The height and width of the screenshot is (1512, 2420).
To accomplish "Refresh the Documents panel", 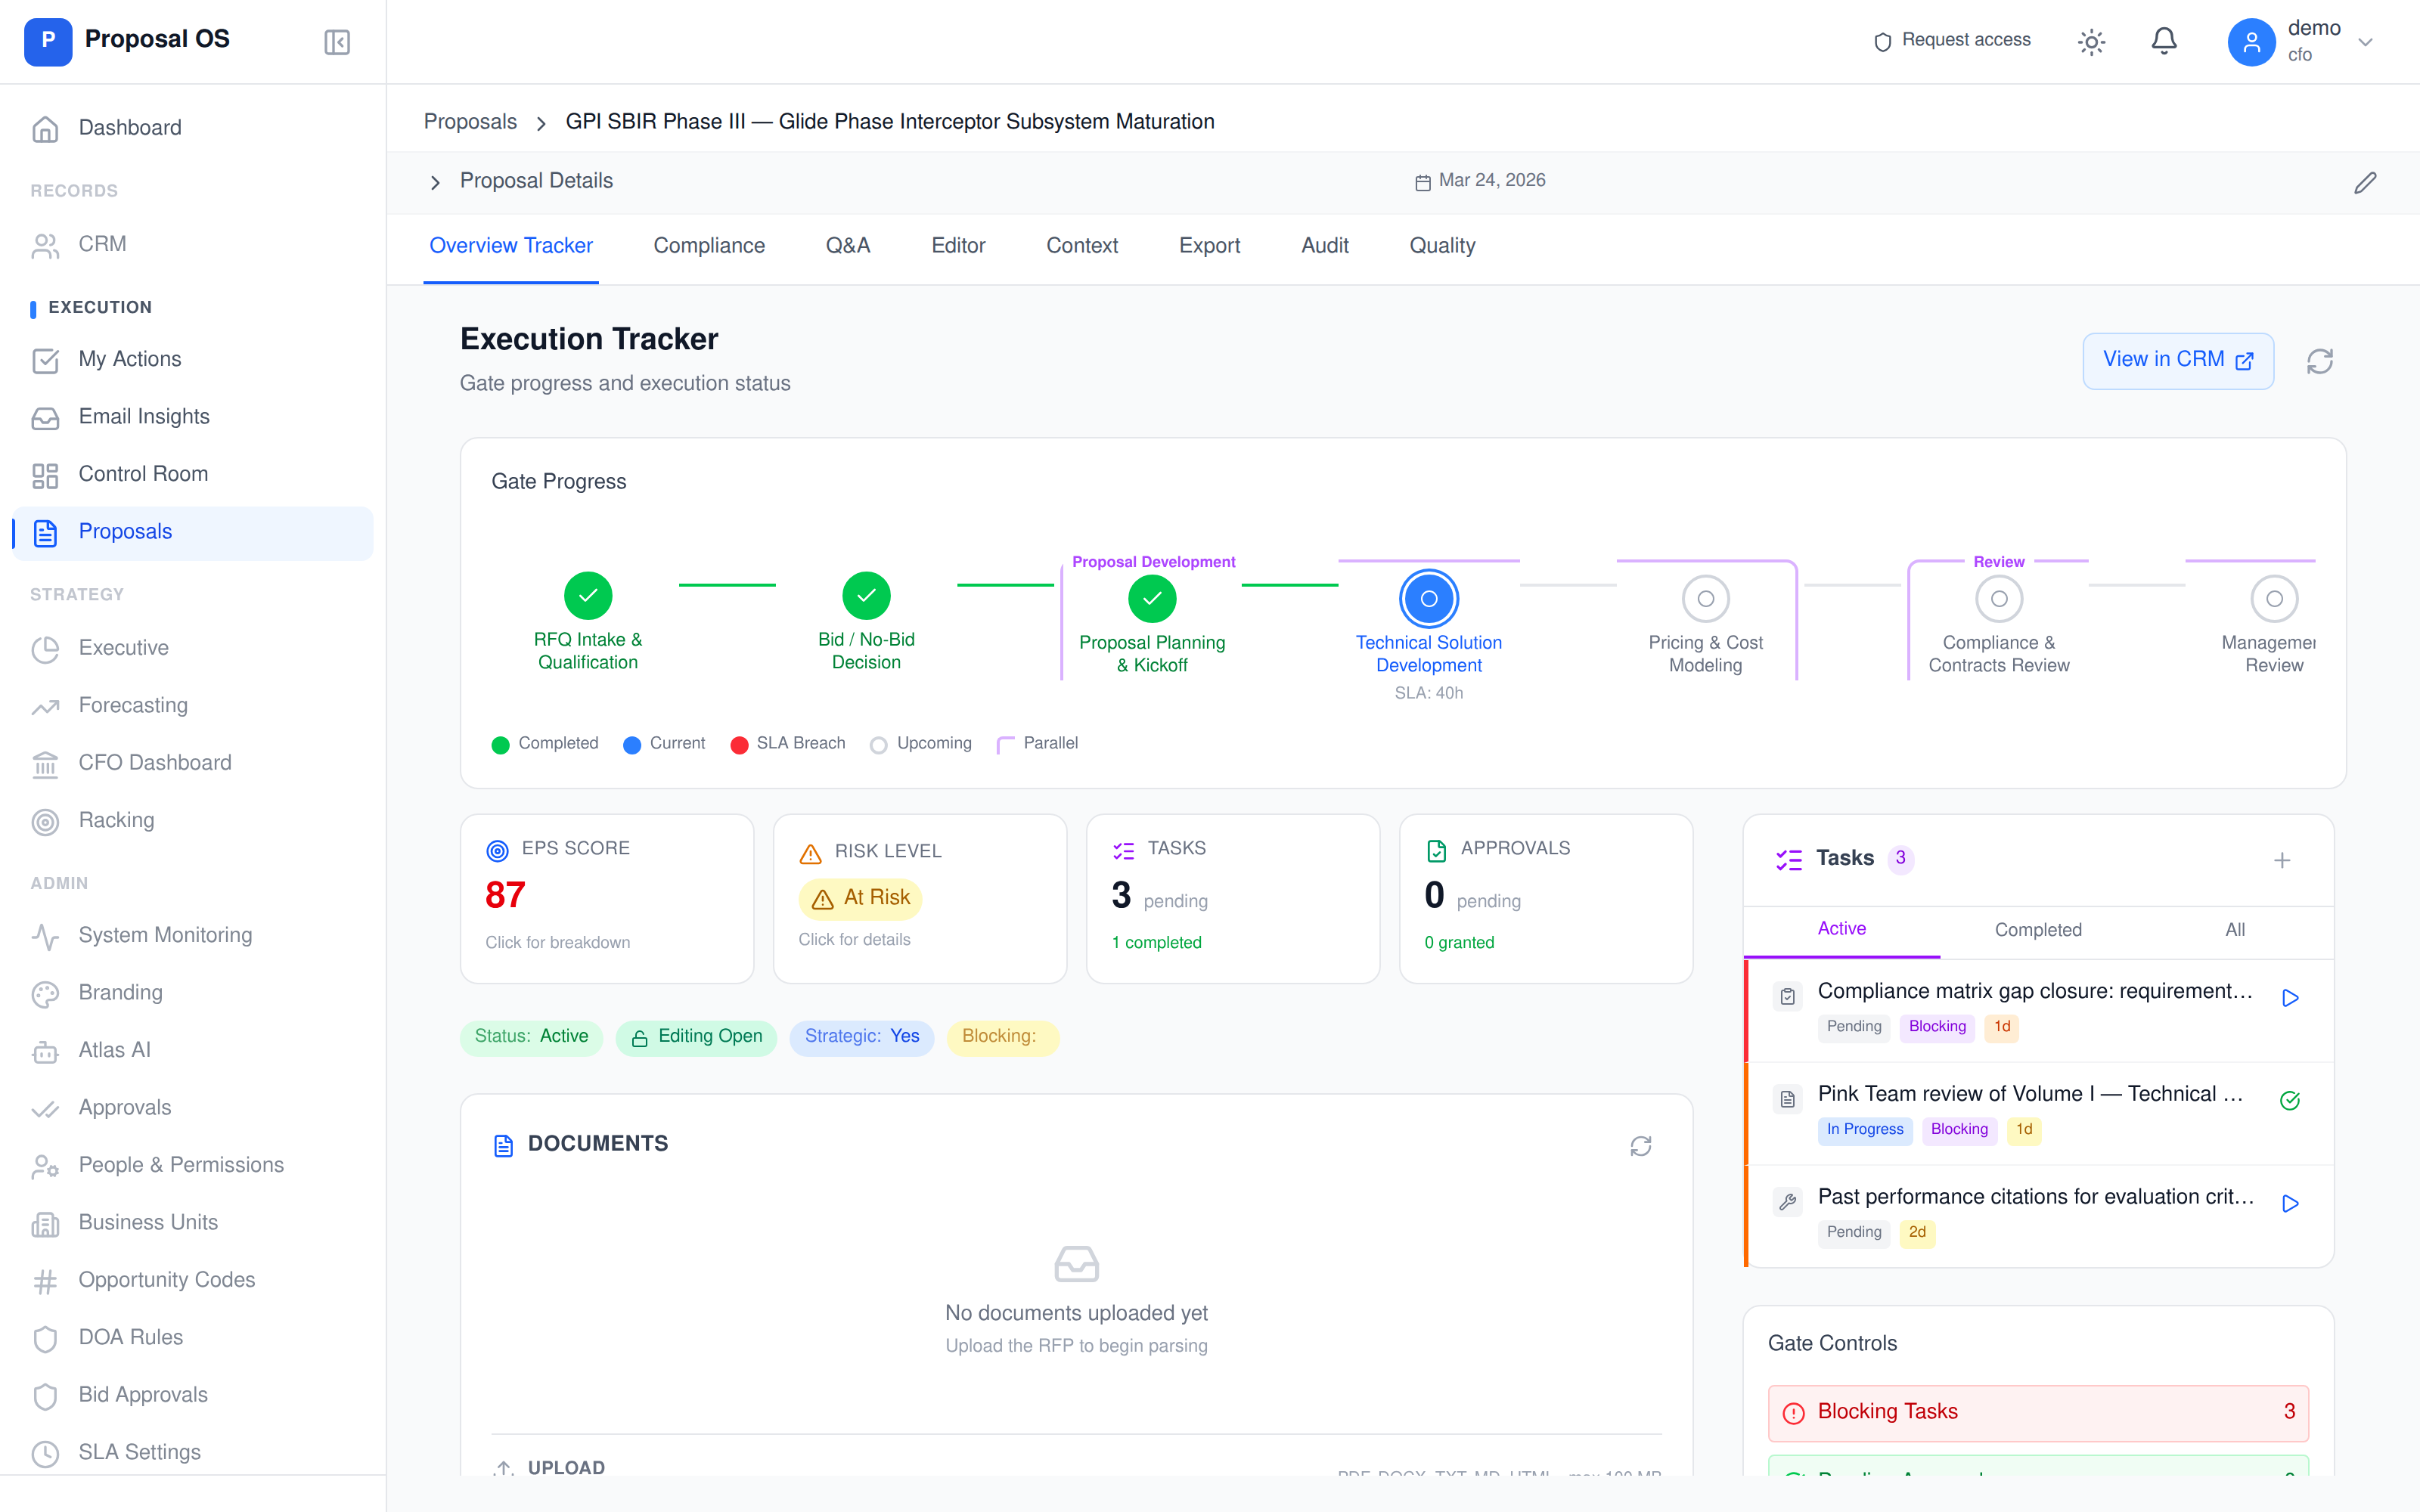I will (x=1641, y=1146).
